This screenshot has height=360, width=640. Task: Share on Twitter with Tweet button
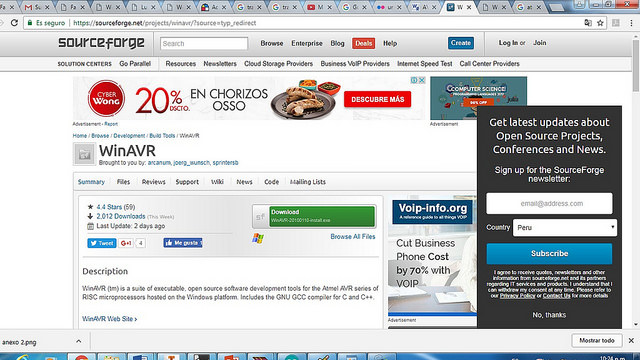click(102, 243)
